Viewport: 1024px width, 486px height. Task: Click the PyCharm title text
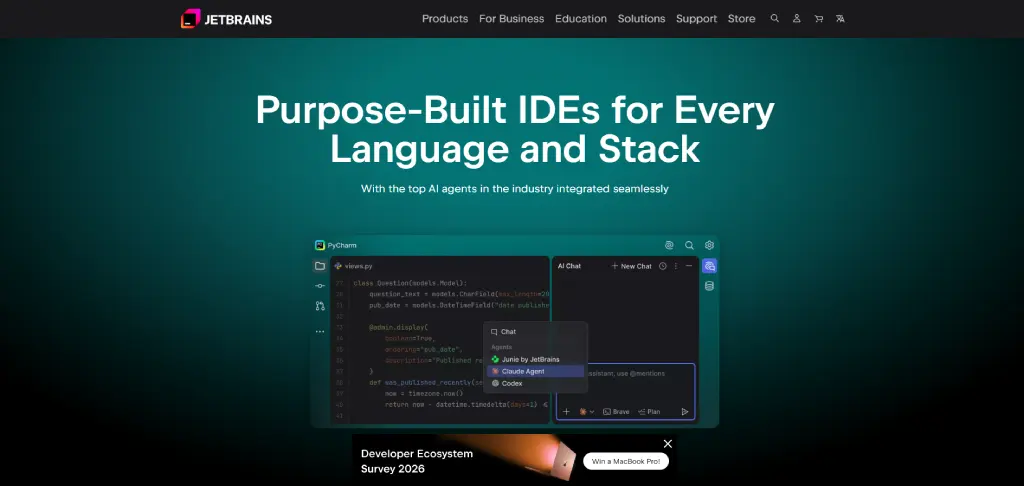(x=342, y=246)
